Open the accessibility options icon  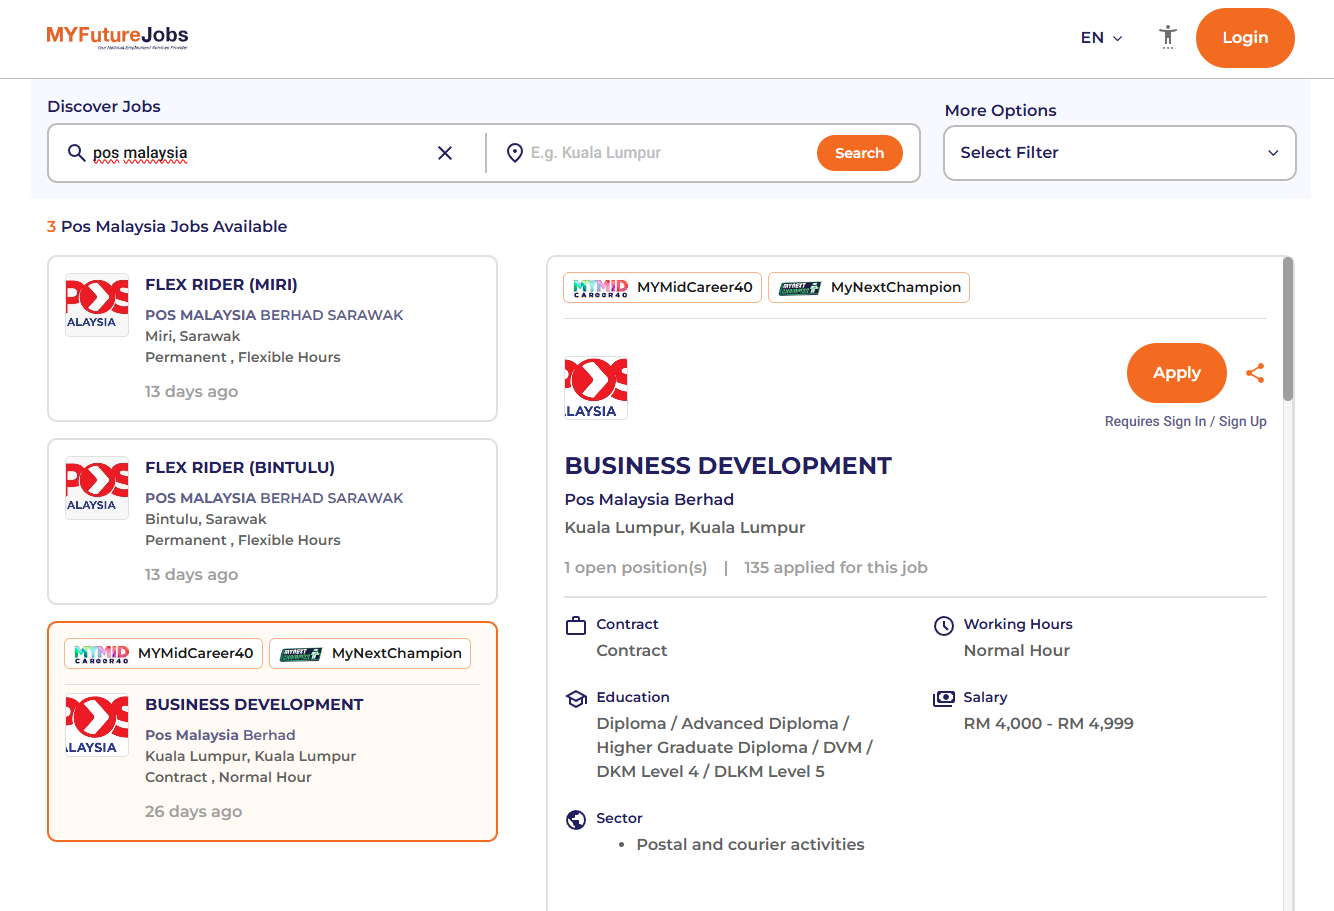pyautogui.click(x=1167, y=37)
